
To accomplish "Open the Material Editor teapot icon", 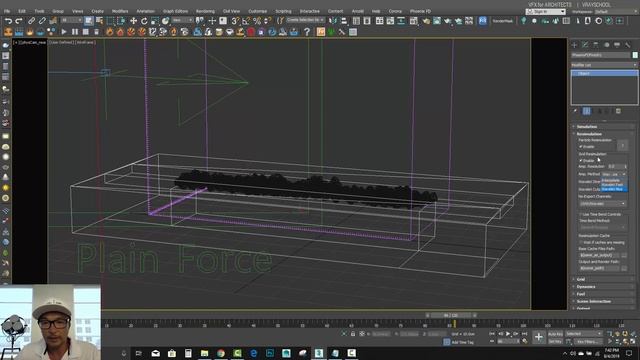I will click(426, 21).
